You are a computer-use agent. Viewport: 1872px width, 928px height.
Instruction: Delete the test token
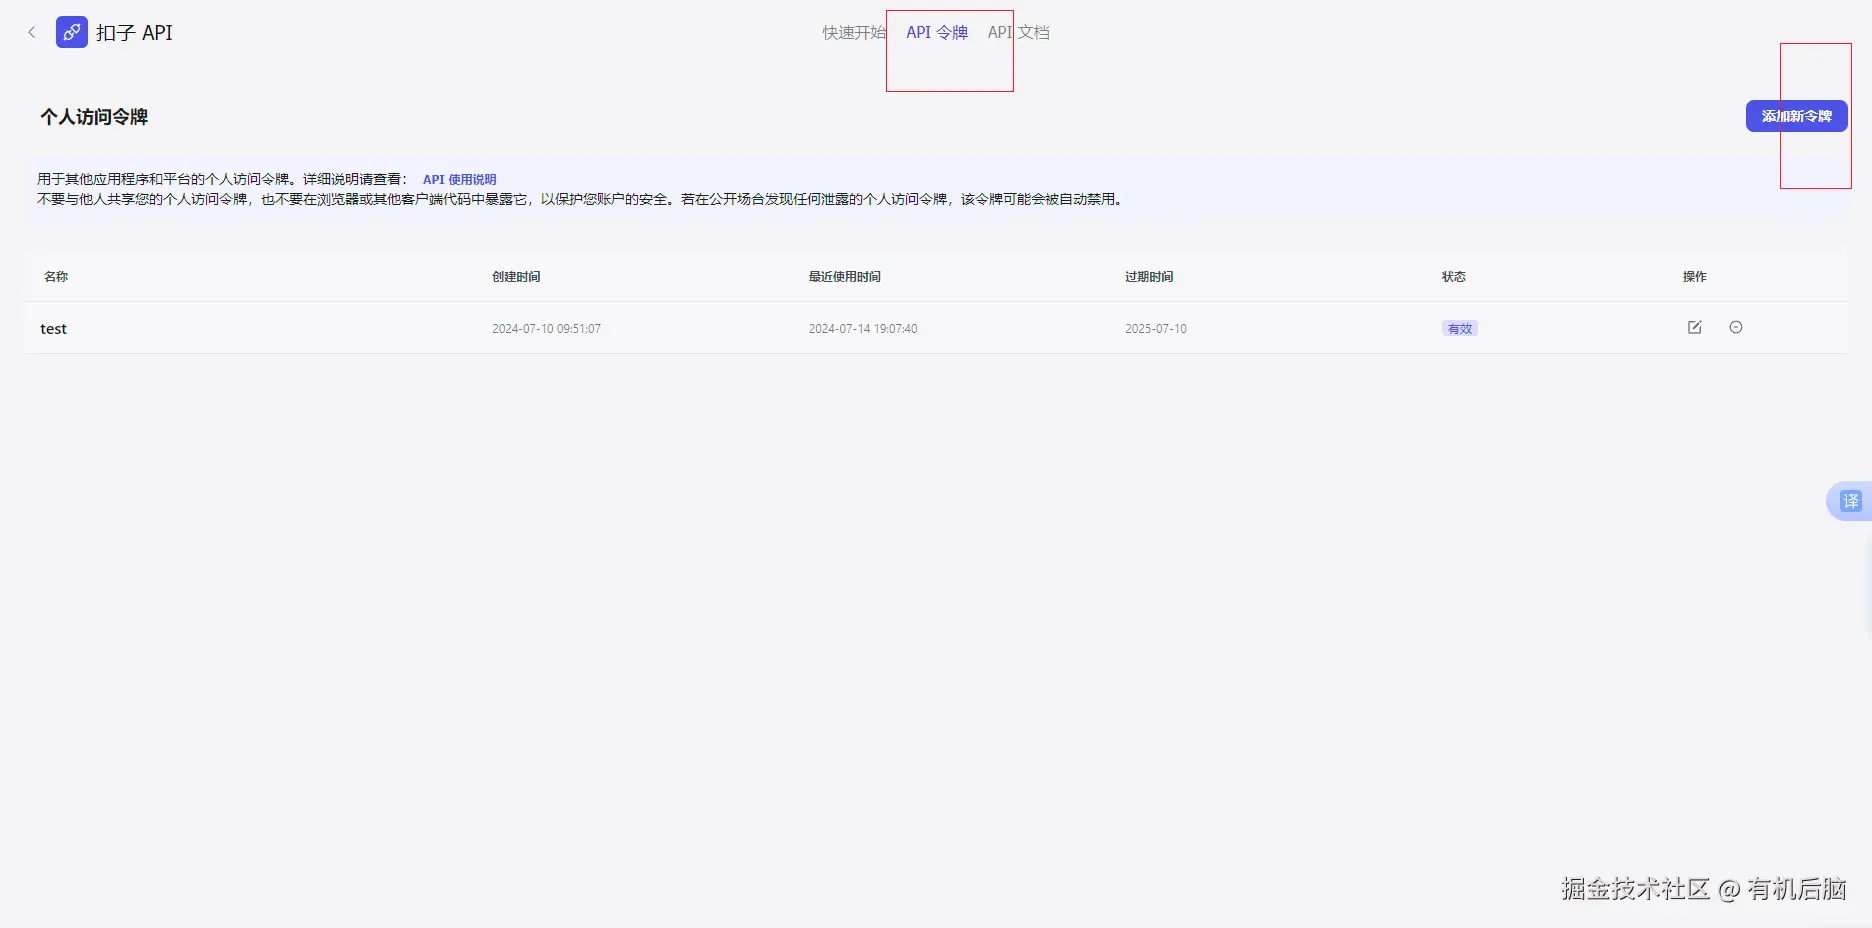(1736, 327)
